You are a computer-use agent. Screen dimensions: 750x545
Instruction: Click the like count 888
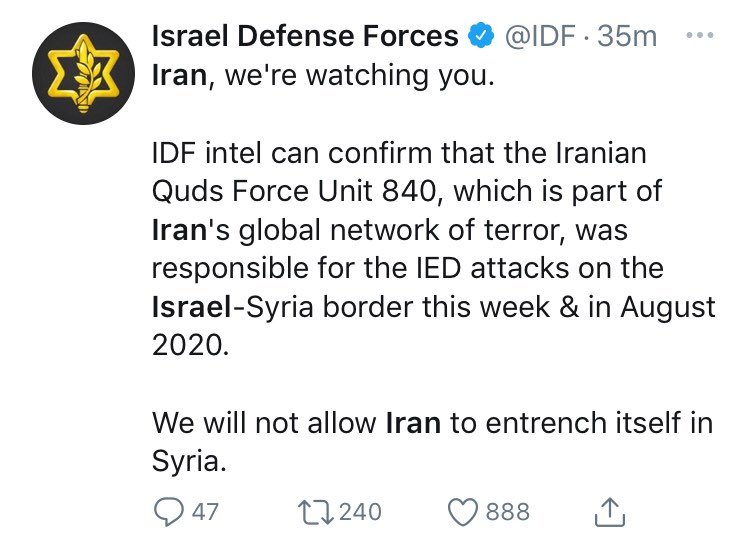click(x=508, y=512)
